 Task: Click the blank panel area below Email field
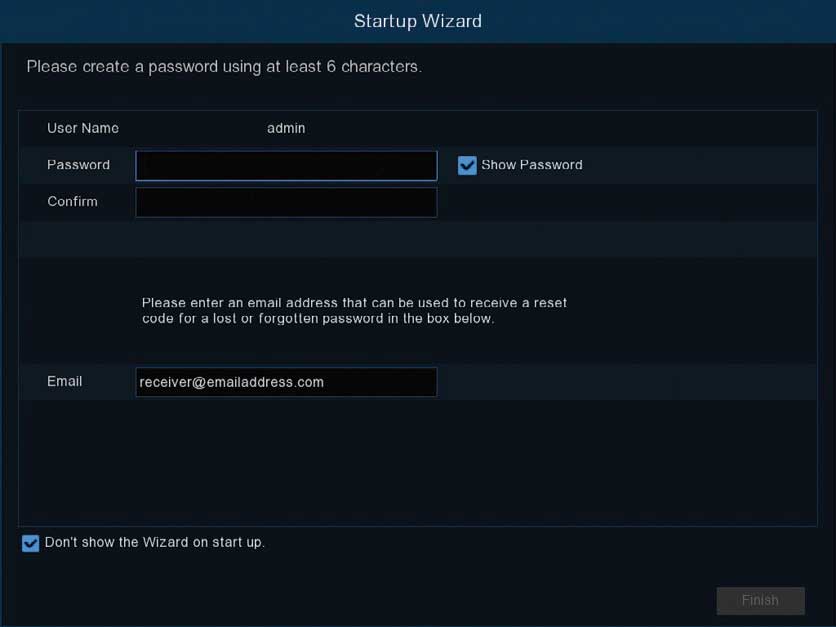point(417,460)
